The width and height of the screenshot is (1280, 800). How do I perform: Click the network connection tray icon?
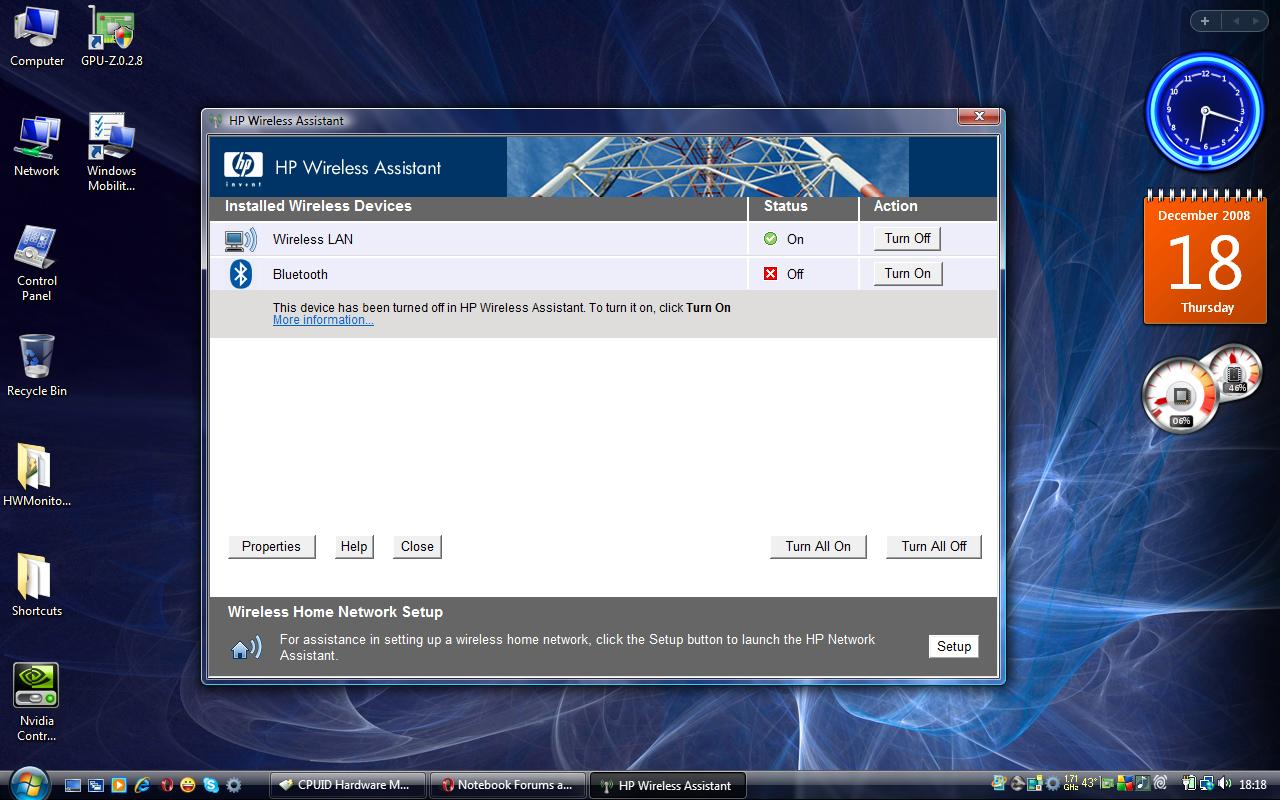[x=1207, y=783]
